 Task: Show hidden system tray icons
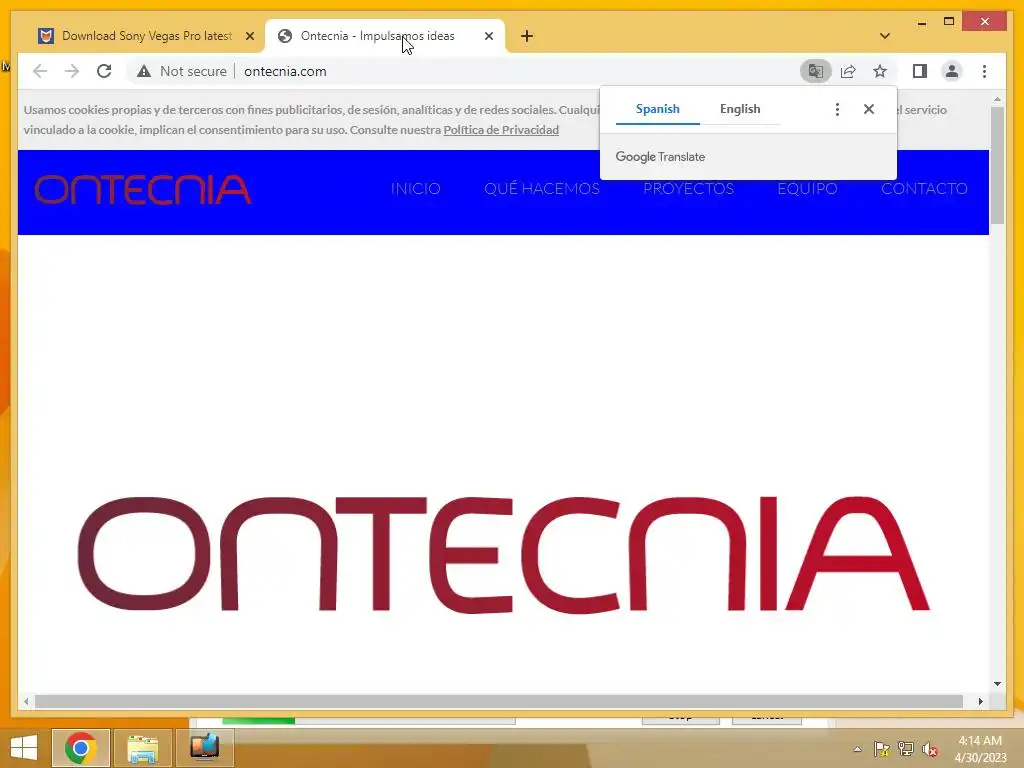coord(857,749)
